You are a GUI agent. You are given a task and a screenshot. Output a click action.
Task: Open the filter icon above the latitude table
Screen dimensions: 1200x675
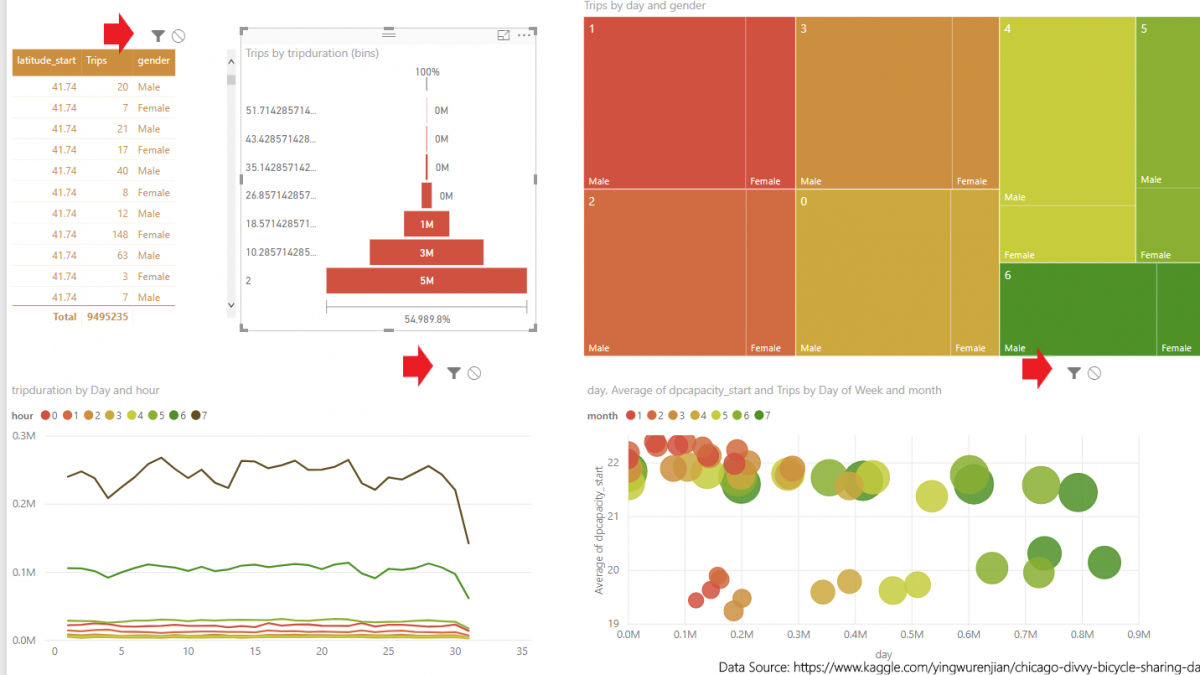(157, 35)
